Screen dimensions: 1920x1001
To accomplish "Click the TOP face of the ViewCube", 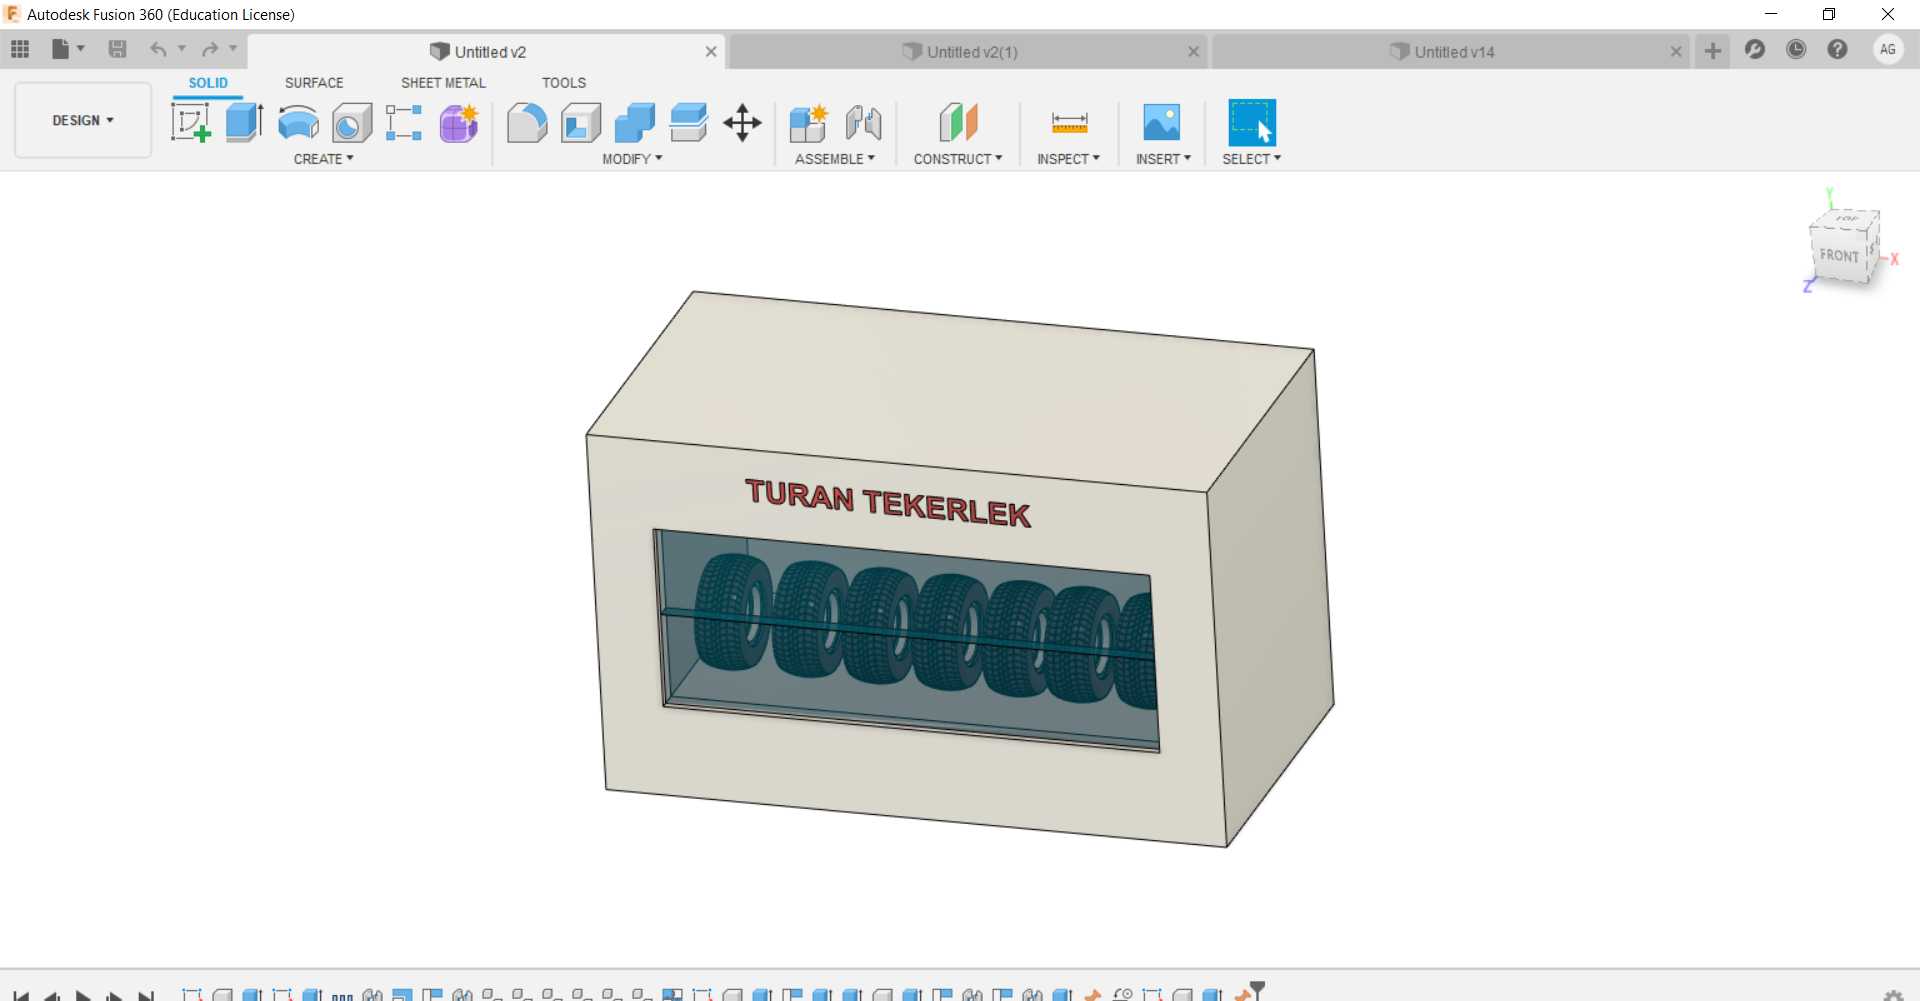I will [x=1847, y=218].
